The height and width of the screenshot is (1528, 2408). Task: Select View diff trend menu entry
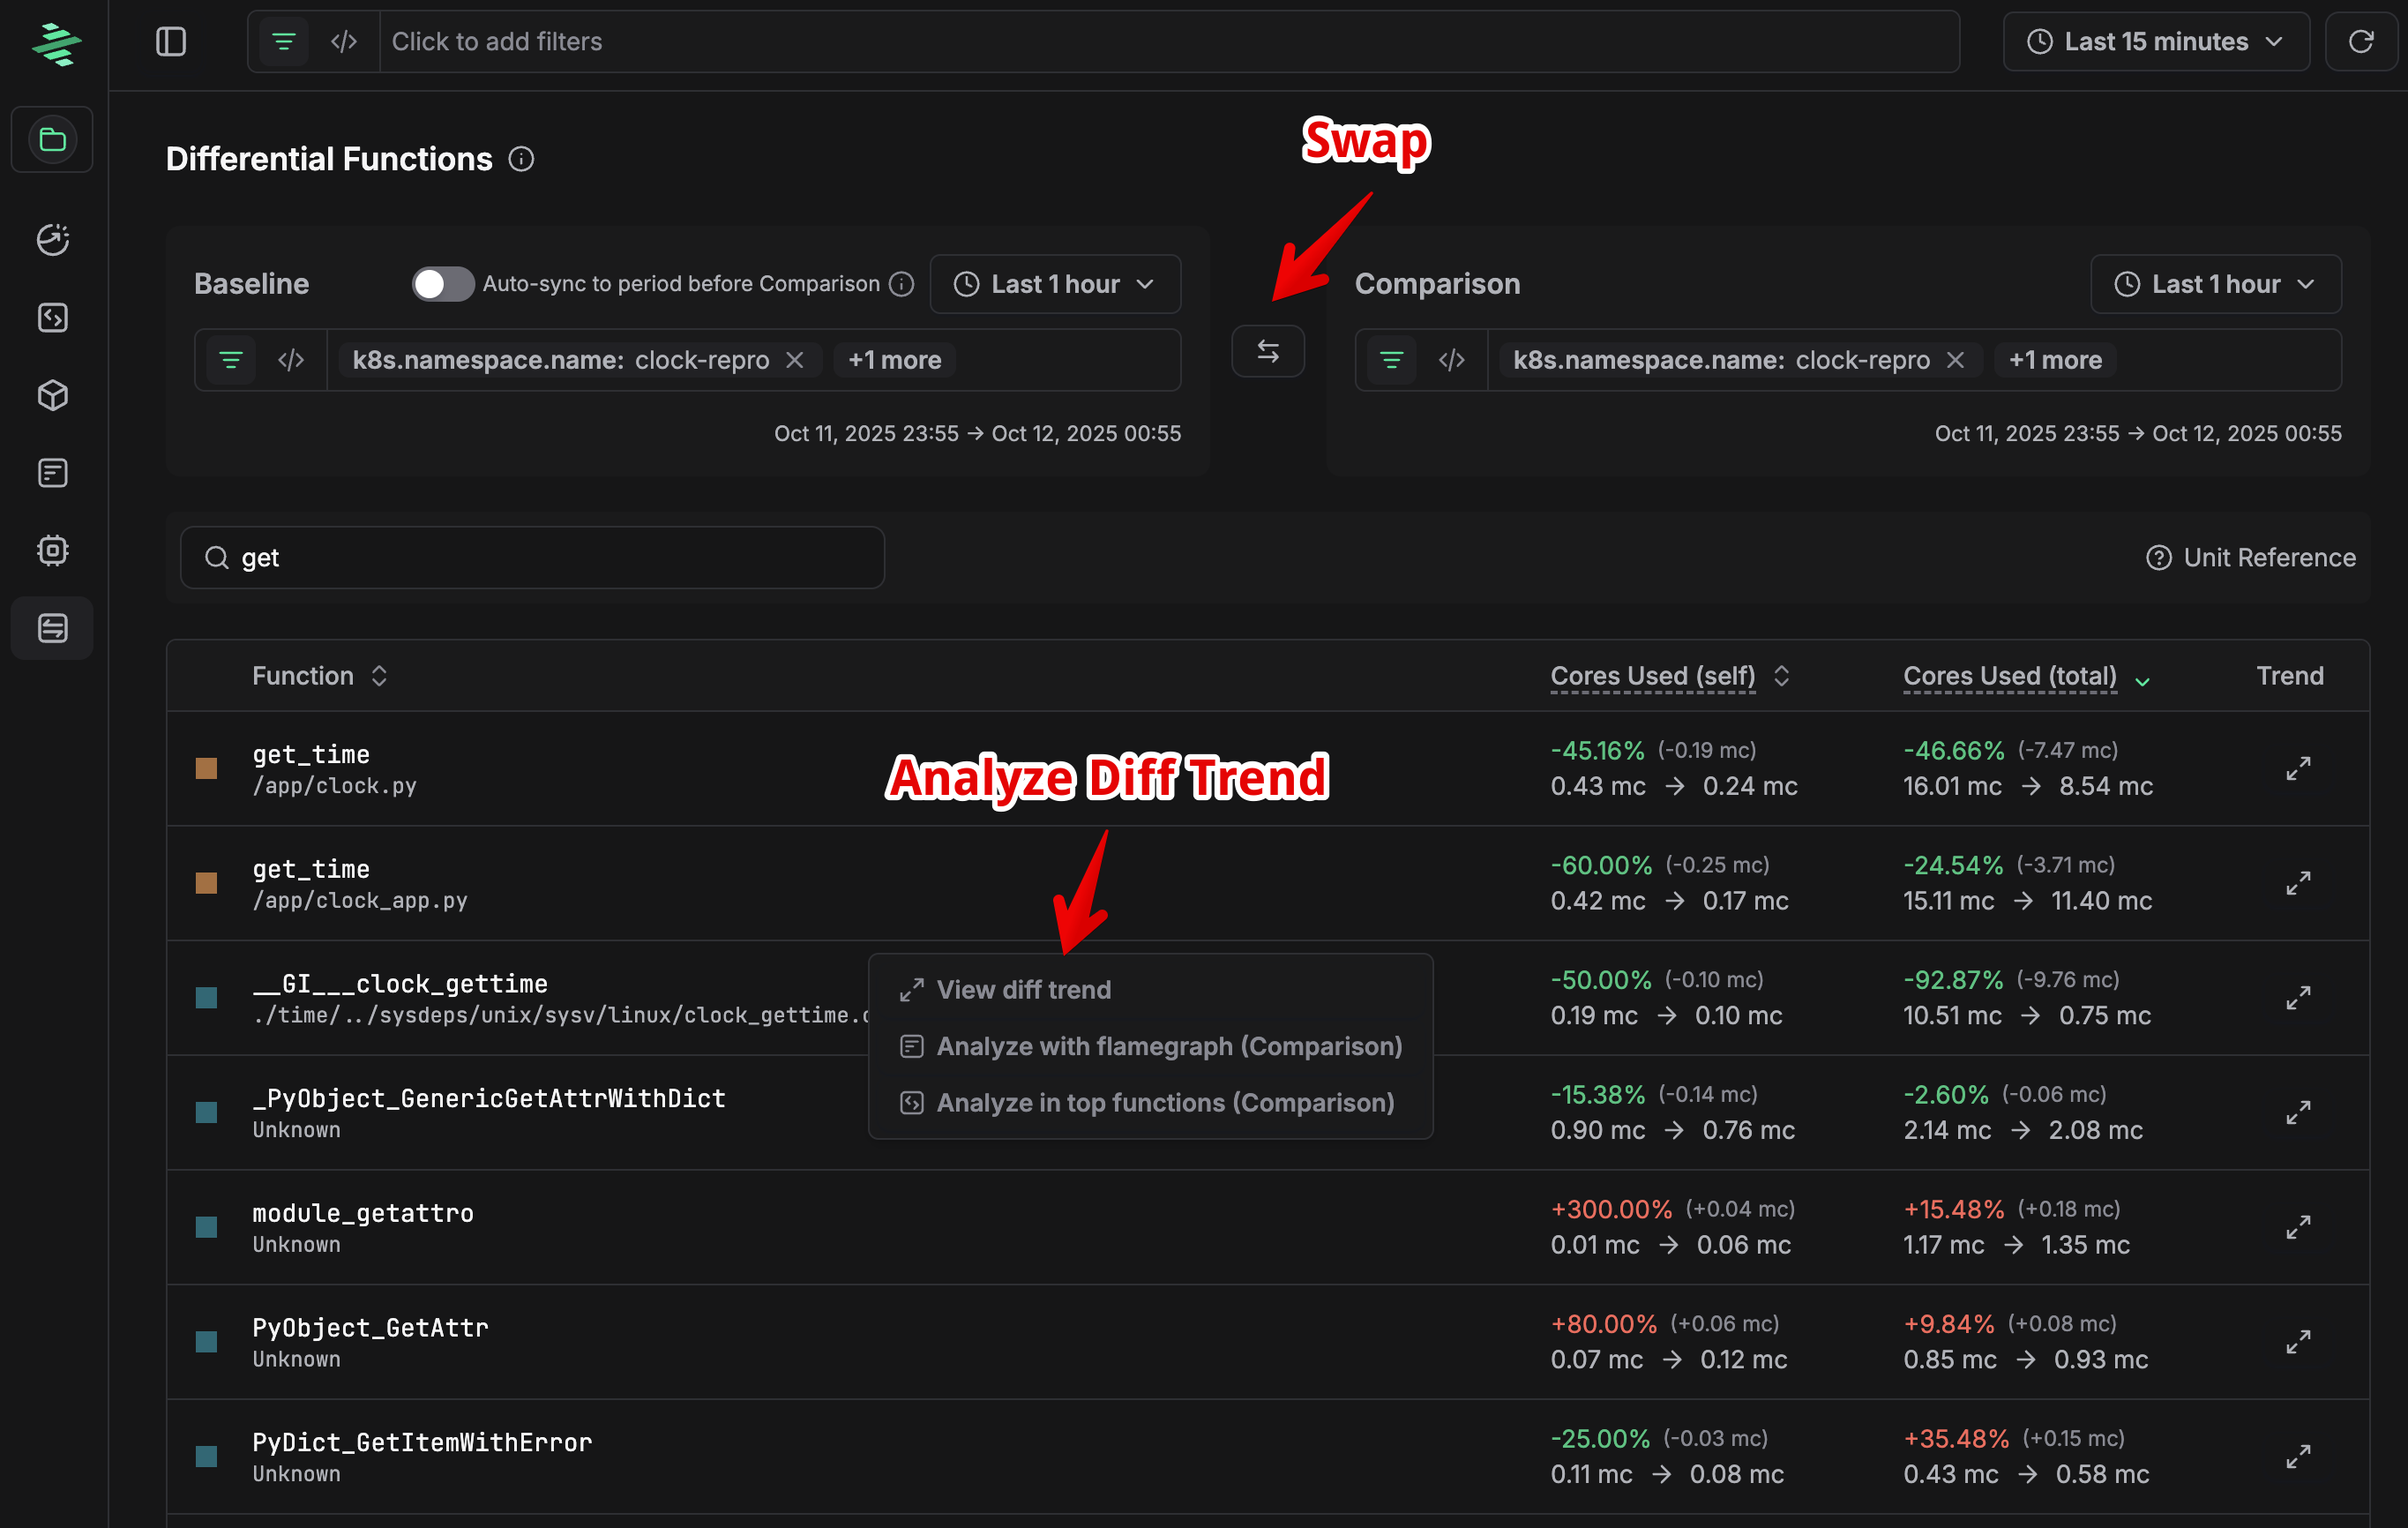(x=1023, y=989)
